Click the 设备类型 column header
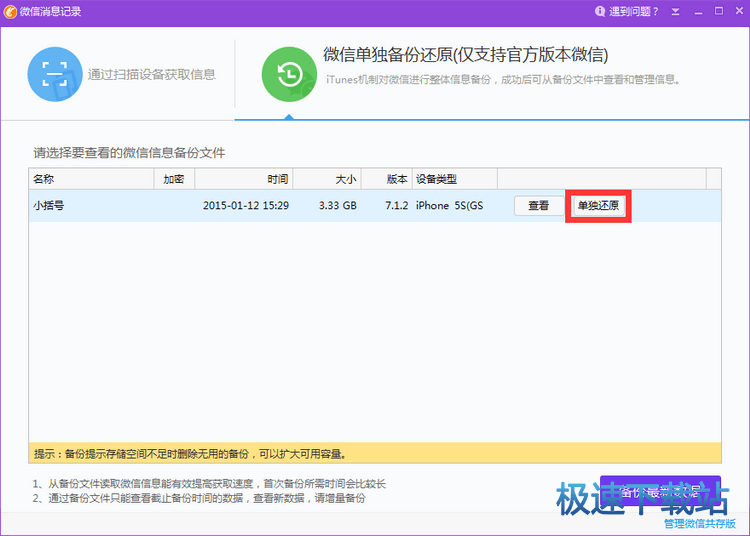 tap(453, 179)
